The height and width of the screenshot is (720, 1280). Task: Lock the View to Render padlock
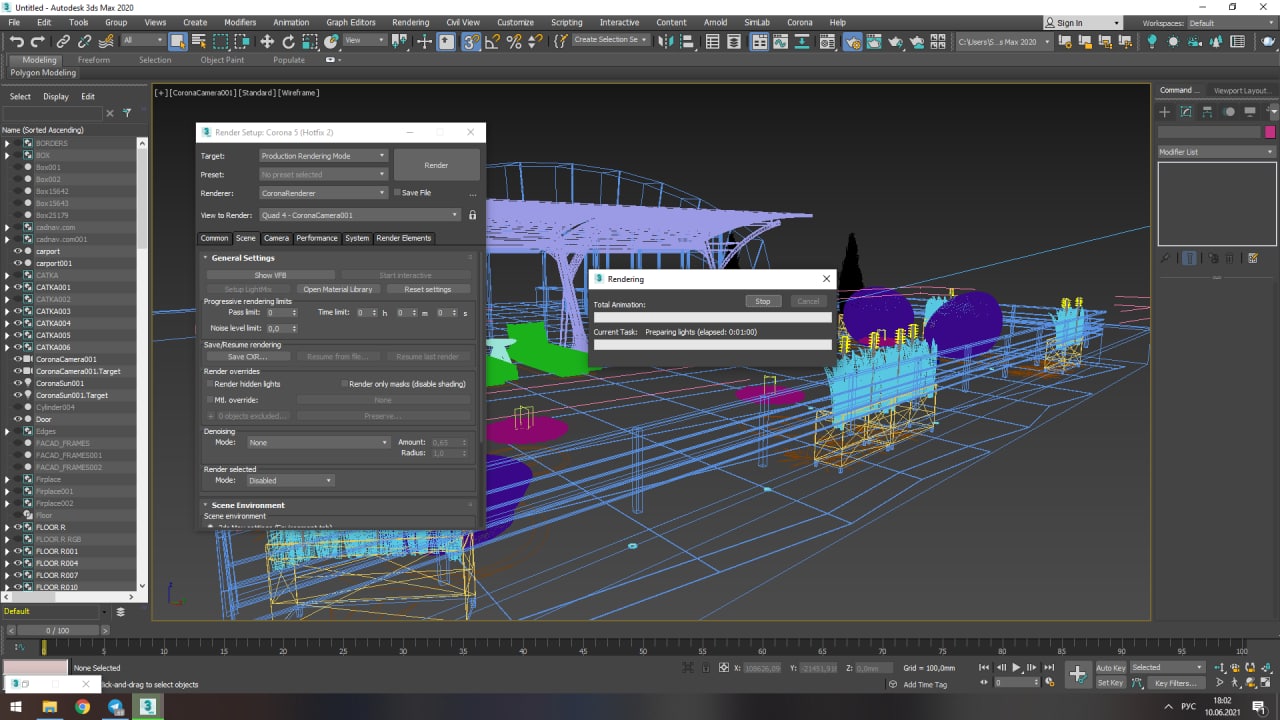coord(472,215)
